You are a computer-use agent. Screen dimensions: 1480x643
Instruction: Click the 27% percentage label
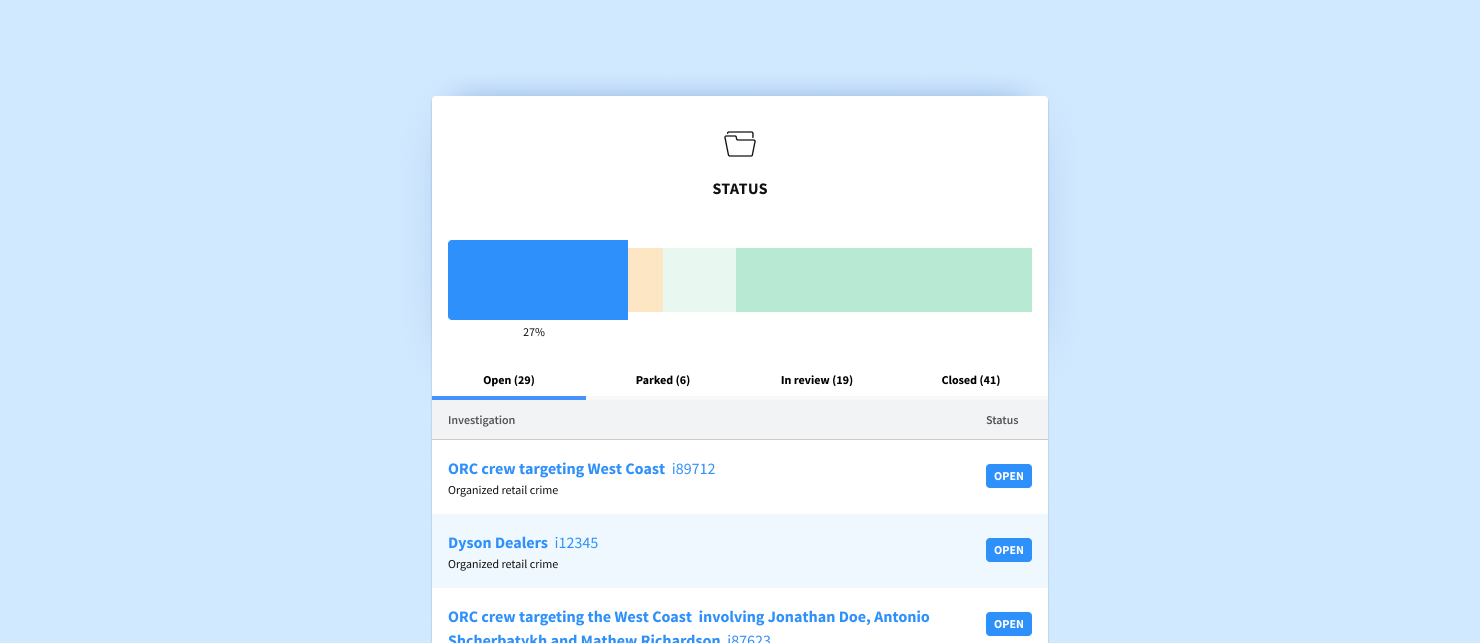(533, 332)
